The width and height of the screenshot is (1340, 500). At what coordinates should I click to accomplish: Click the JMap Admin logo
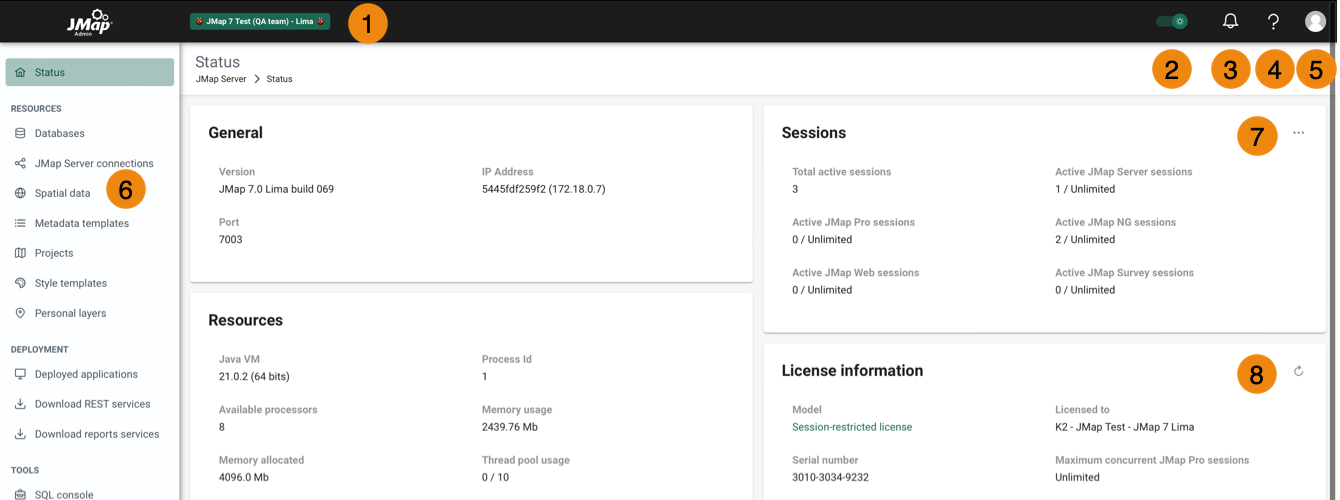click(x=90, y=21)
